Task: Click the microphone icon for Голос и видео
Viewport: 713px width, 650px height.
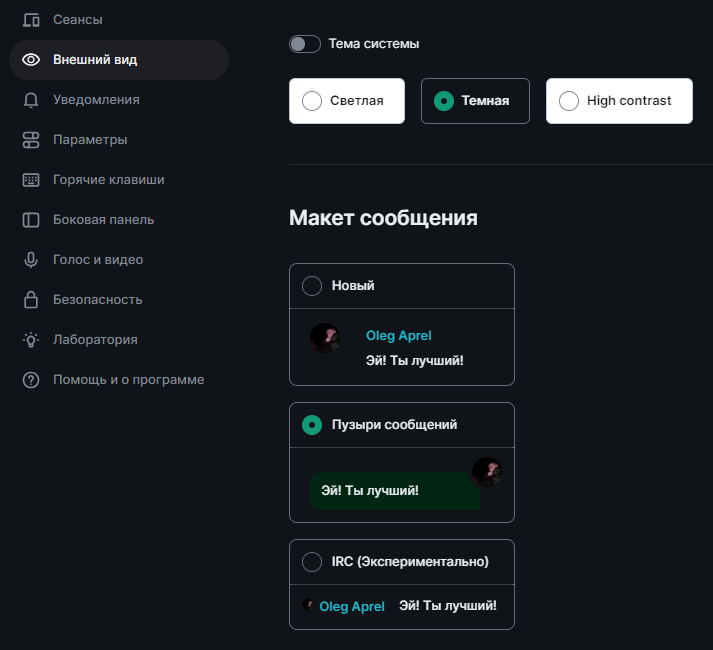Action: [x=31, y=260]
